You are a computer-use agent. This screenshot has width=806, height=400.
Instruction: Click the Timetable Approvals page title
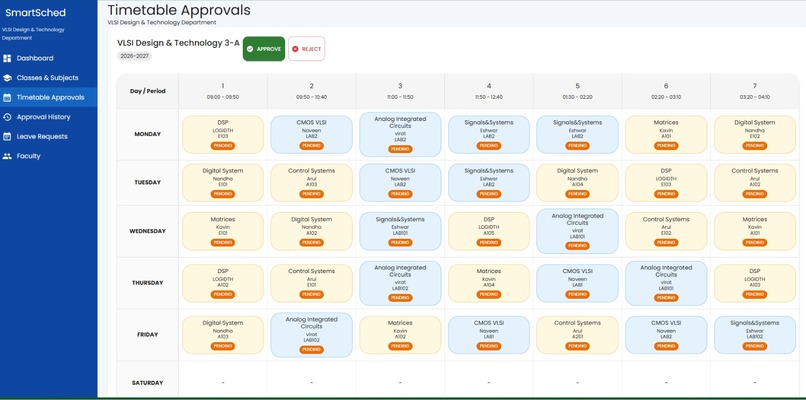click(x=179, y=10)
